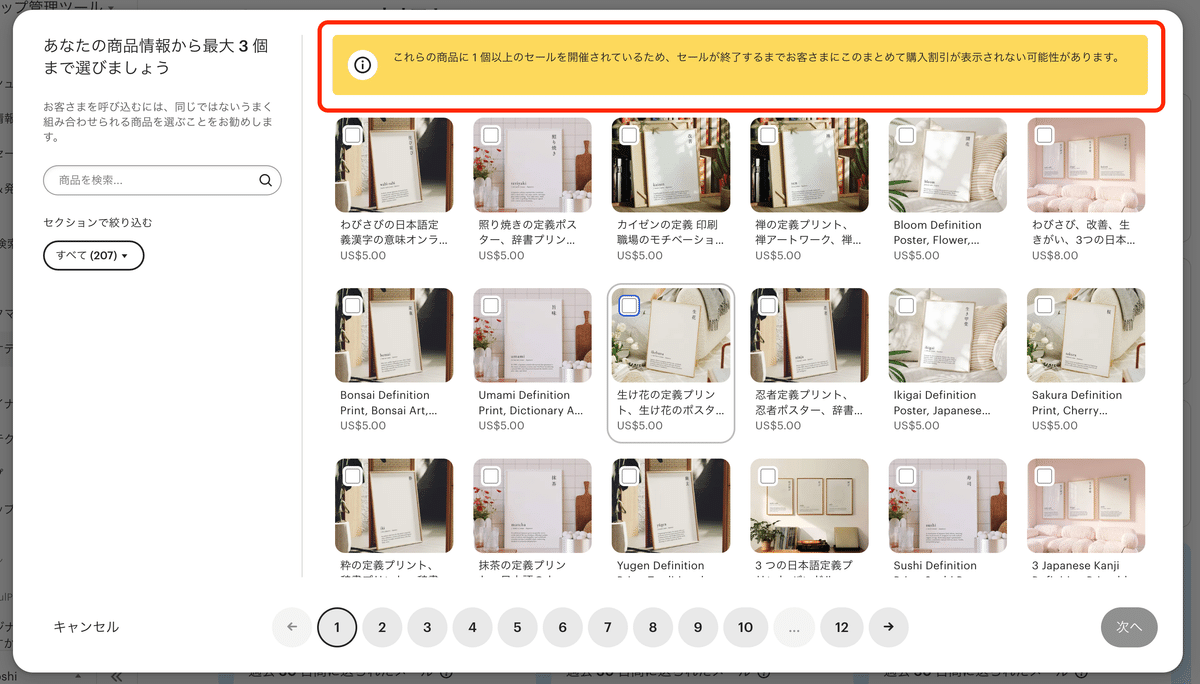This screenshot has width=1200, height=684.
Task: Select page 3 in pagination
Action: coord(427,627)
